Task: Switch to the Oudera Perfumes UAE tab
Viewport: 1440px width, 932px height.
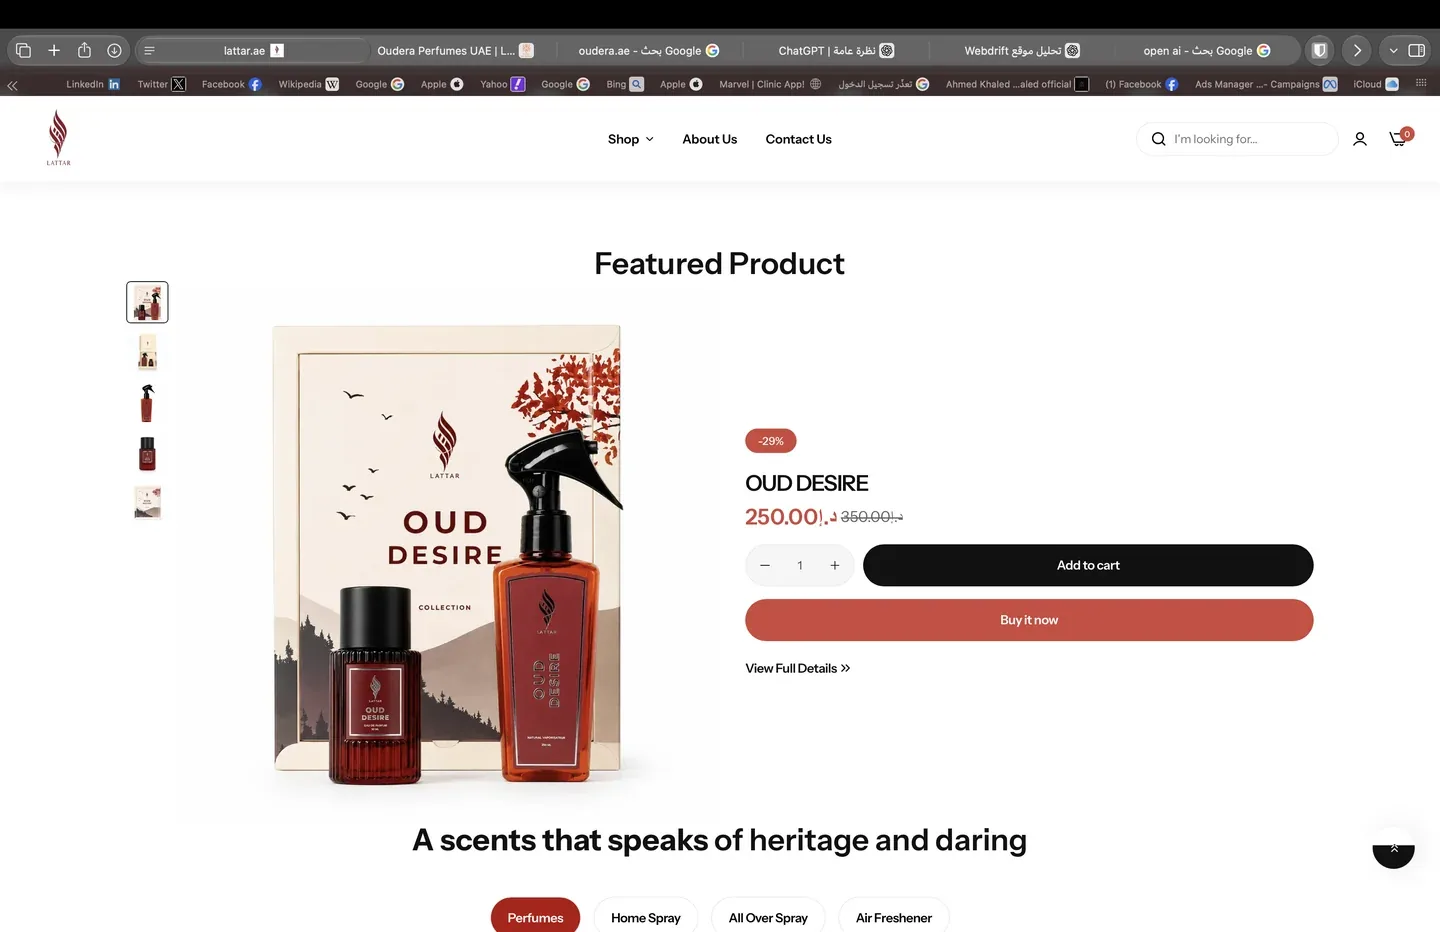Action: pos(455,50)
